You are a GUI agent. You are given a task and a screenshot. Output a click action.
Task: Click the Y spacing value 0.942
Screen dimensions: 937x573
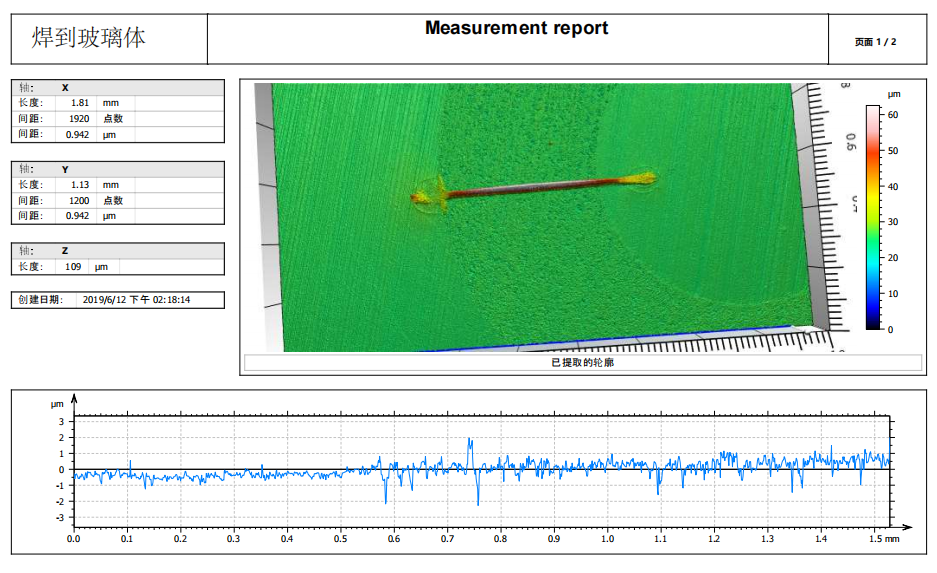[x=78, y=216]
